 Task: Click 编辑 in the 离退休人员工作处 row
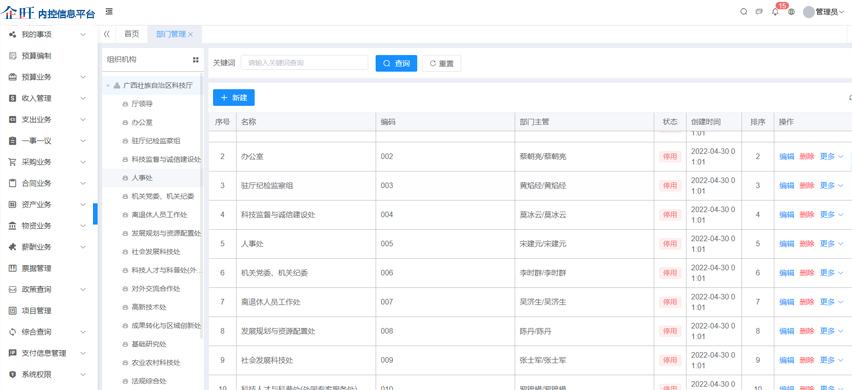pyautogui.click(x=786, y=302)
